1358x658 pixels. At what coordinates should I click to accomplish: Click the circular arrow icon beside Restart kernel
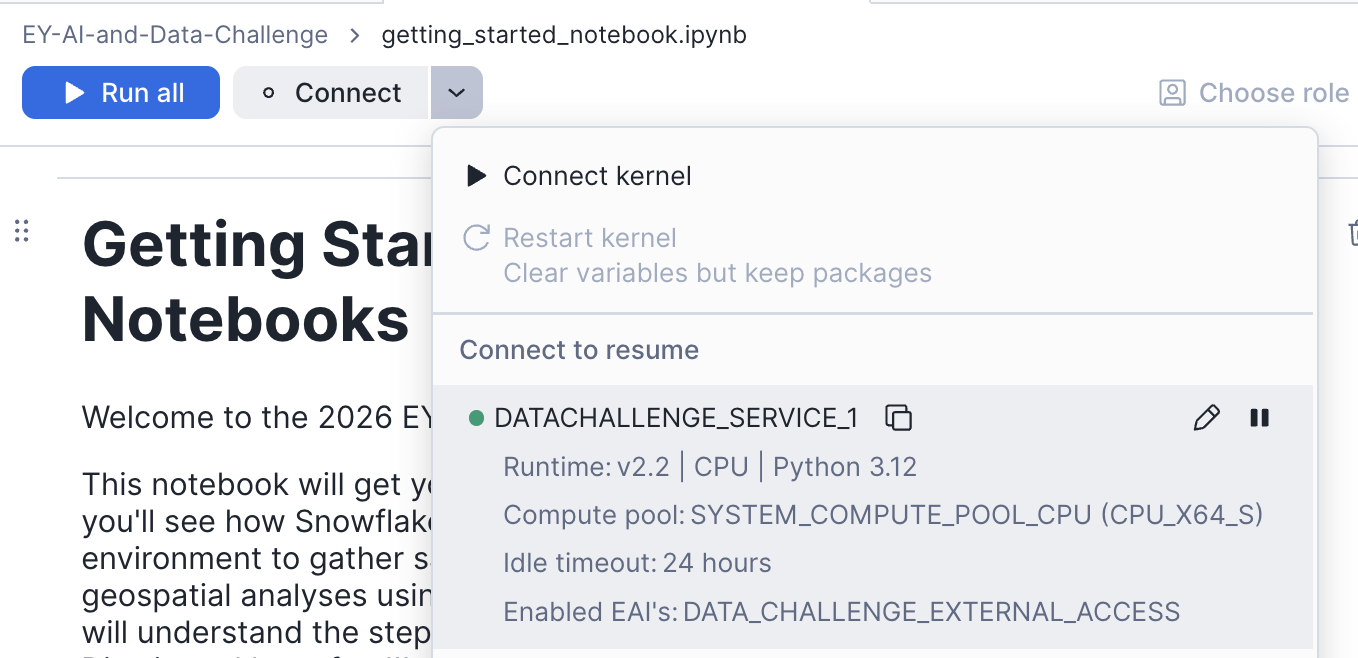pos(476,238)
